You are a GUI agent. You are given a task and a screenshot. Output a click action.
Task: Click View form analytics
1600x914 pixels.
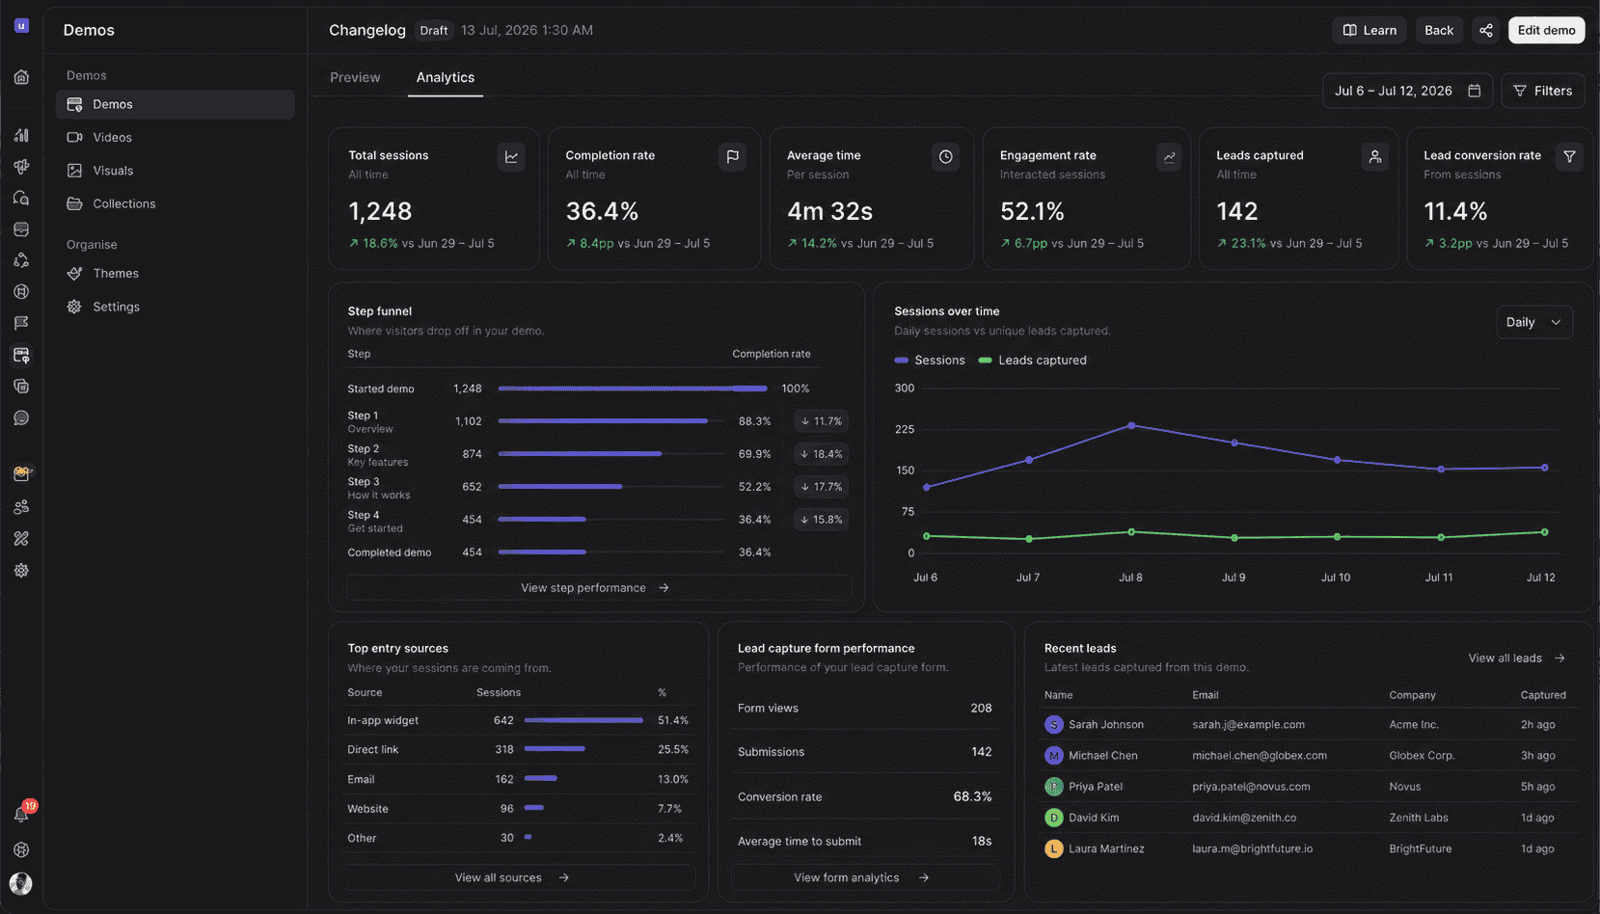[865, 878]
